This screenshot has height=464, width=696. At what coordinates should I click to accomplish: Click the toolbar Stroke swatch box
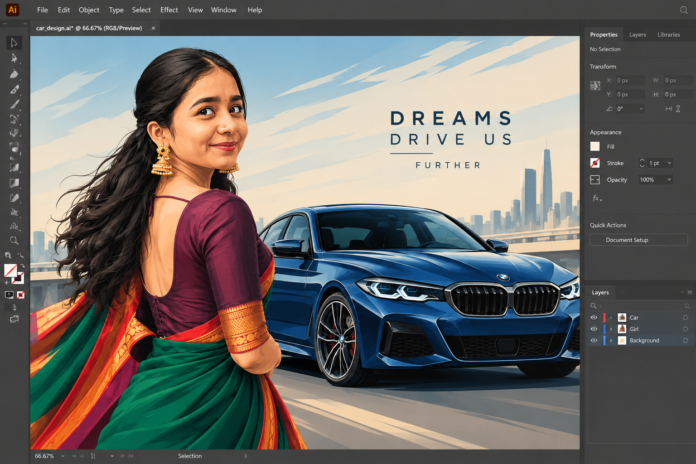point(19,278)
